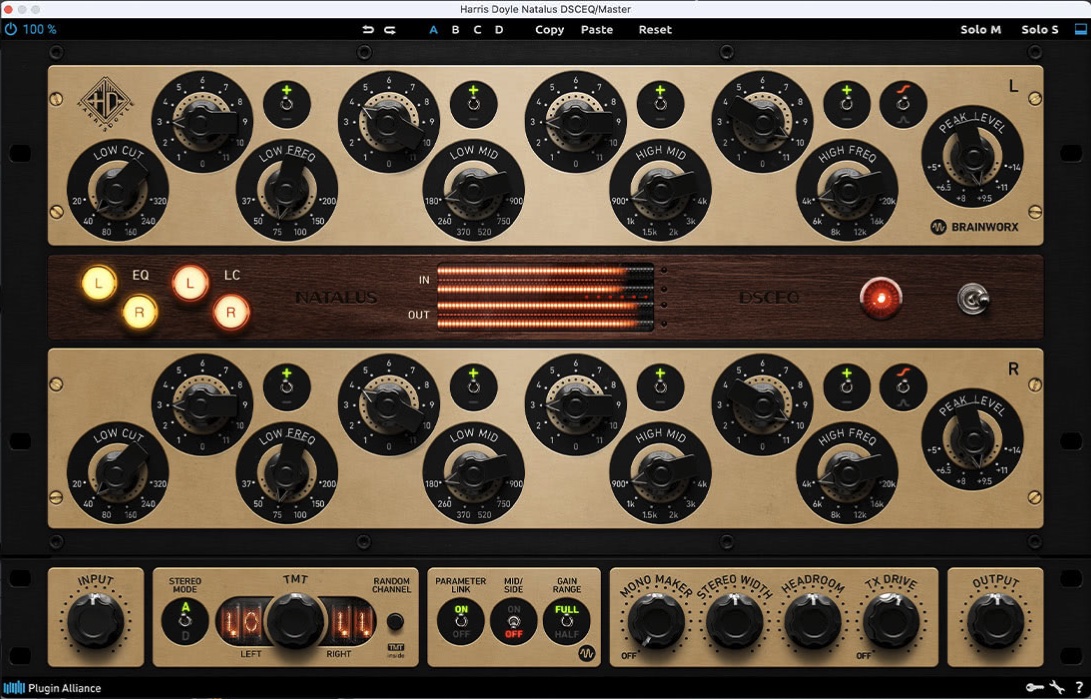Click the L channel PEAK LEVEL knob
The height and width of the screenshot is (699, 1091).
coord(972,156)
